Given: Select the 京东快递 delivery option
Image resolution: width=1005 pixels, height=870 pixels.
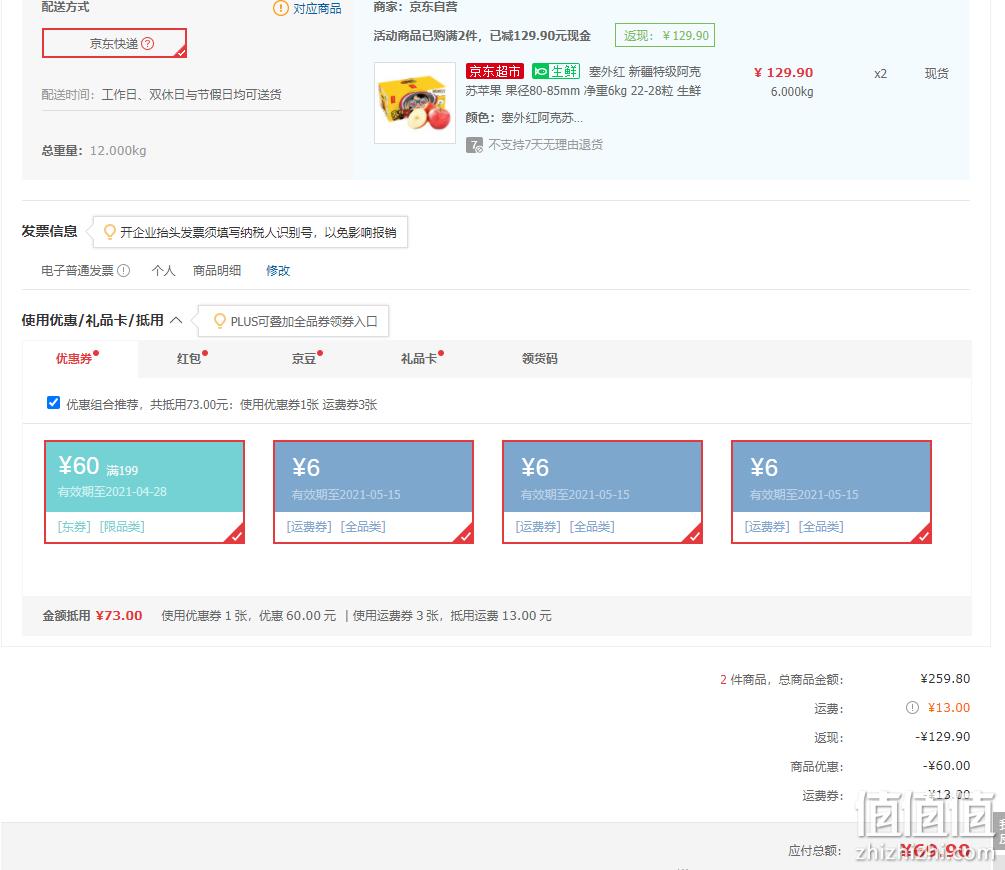Looking at the screenshot, I should tap(114, 43).
